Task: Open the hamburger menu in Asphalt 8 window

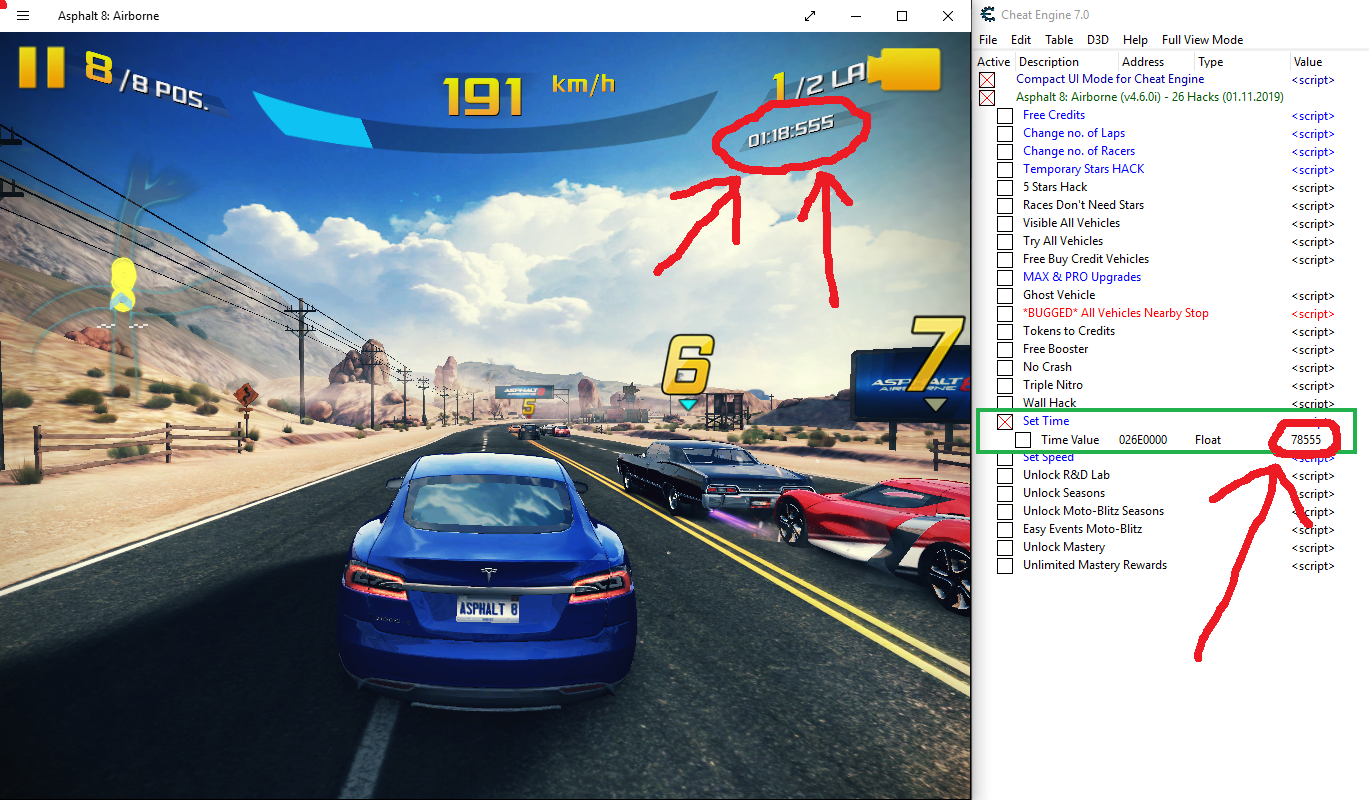Action: 23,16
